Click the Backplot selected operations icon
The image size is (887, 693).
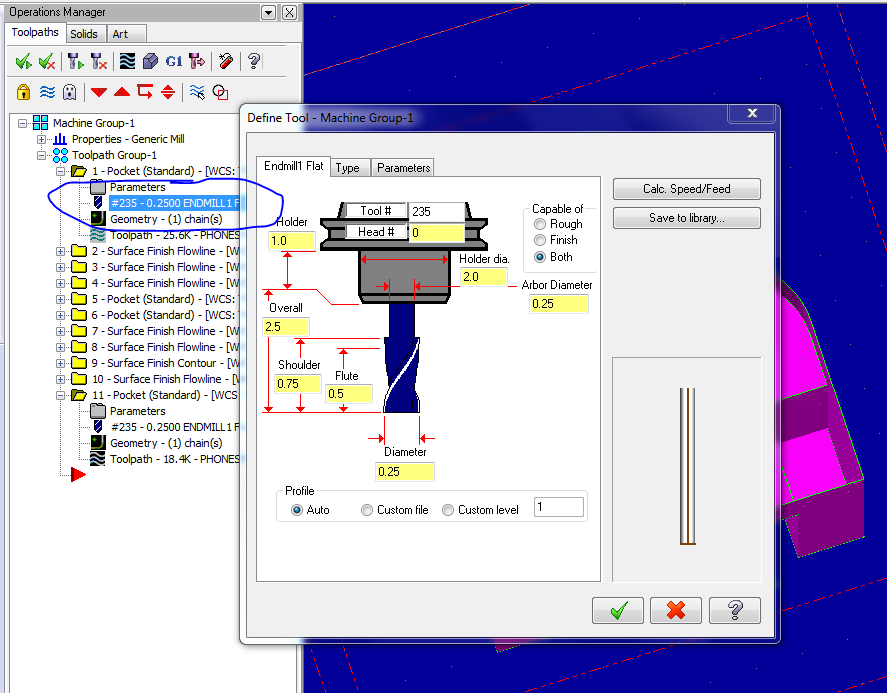click(x=127, y=62)
